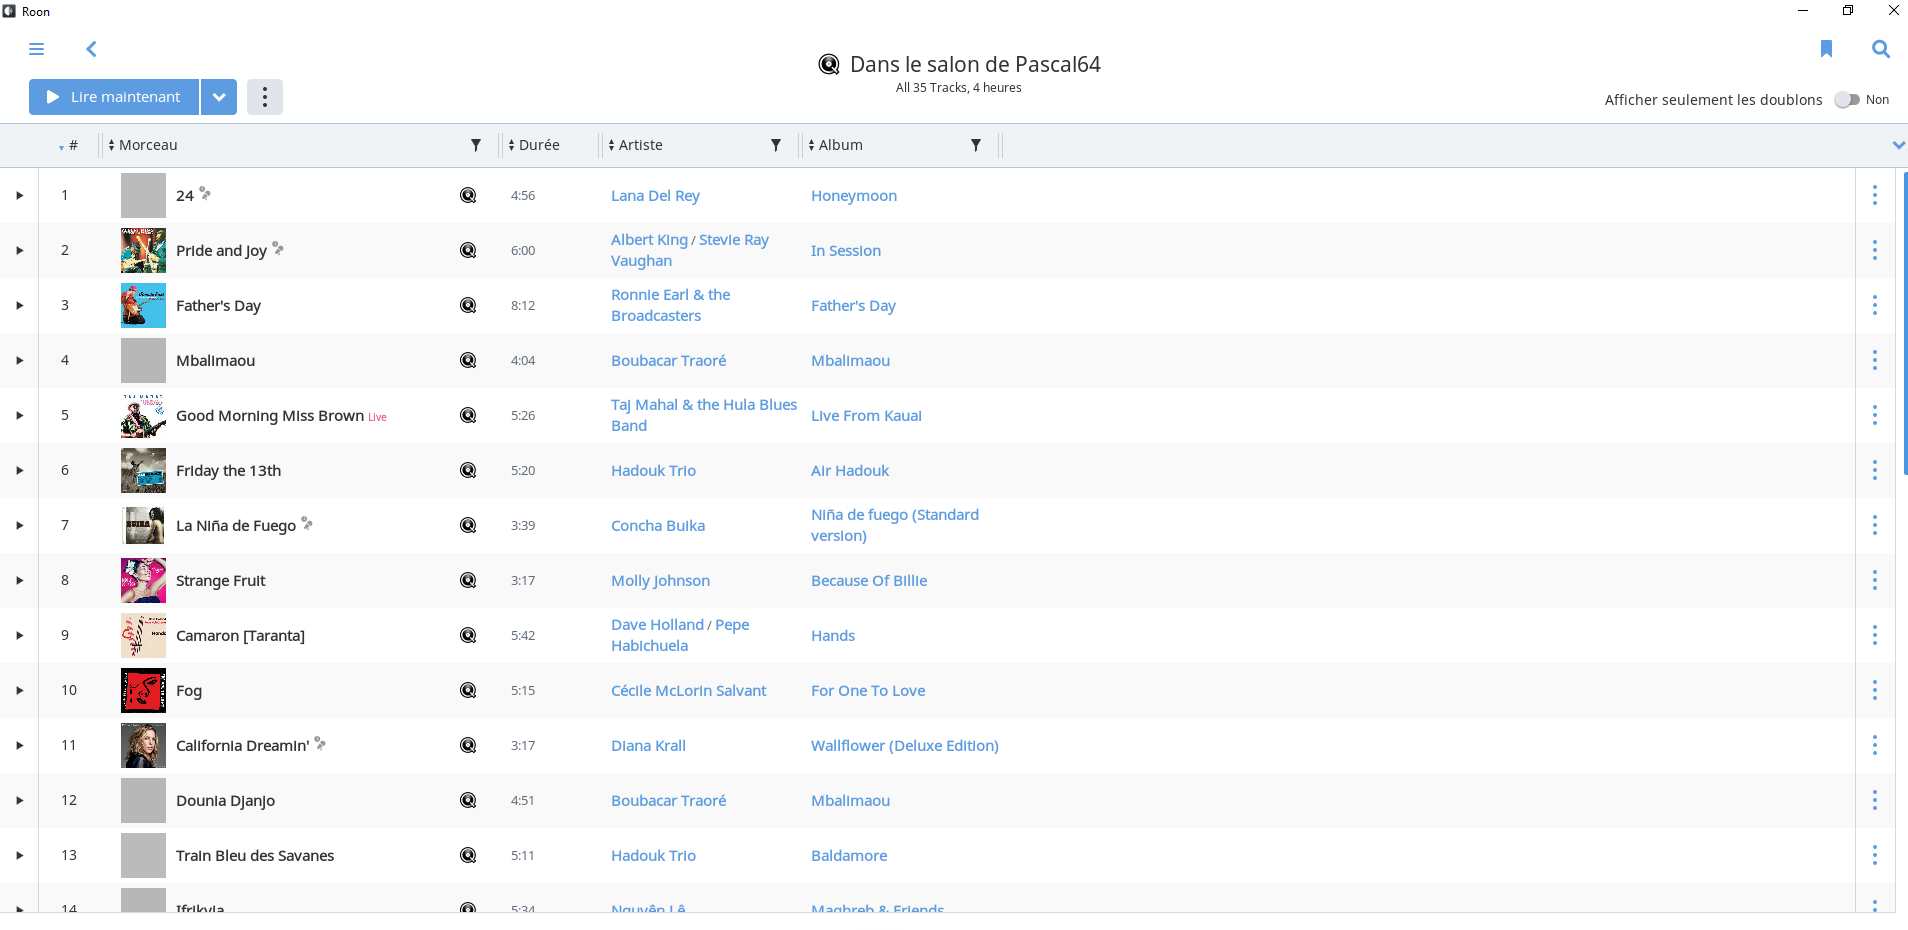Click the bookmark icon
Image resolution: width=1908 pixels, height=930 pixels.
(x=1826, y=49)
